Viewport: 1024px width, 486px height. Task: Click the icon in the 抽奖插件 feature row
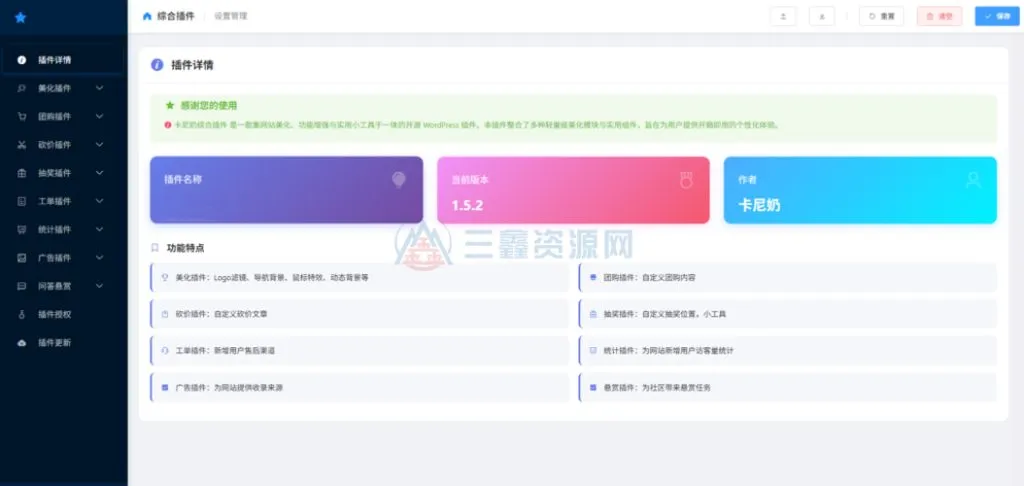[593, 314]
